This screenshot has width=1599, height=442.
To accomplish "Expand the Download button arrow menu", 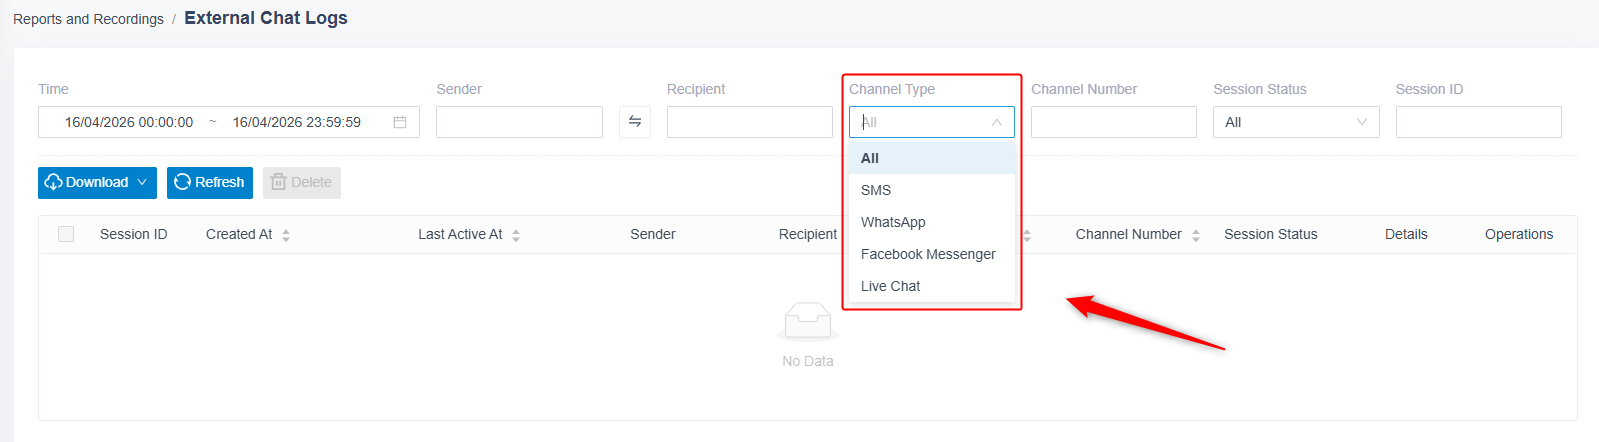I will point(142,182).
